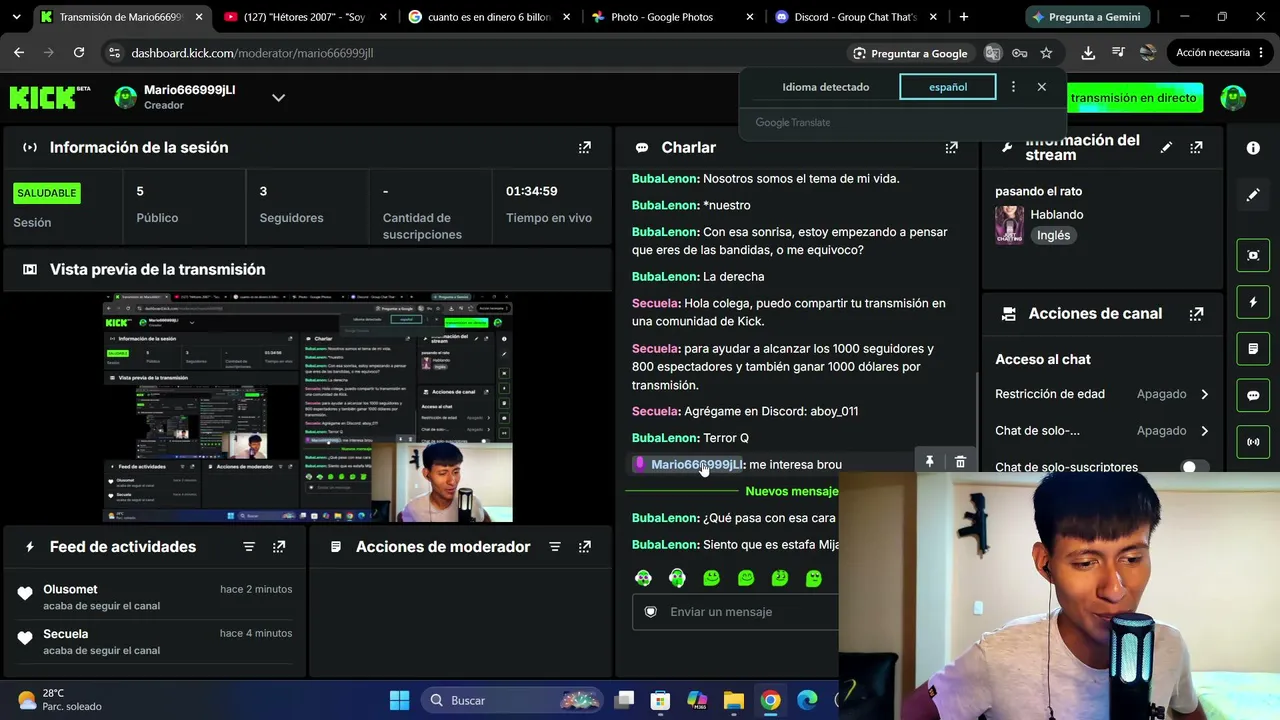1280x720 pixels.
Task: Insert the sixth green emote
Action: click(813, 578)
